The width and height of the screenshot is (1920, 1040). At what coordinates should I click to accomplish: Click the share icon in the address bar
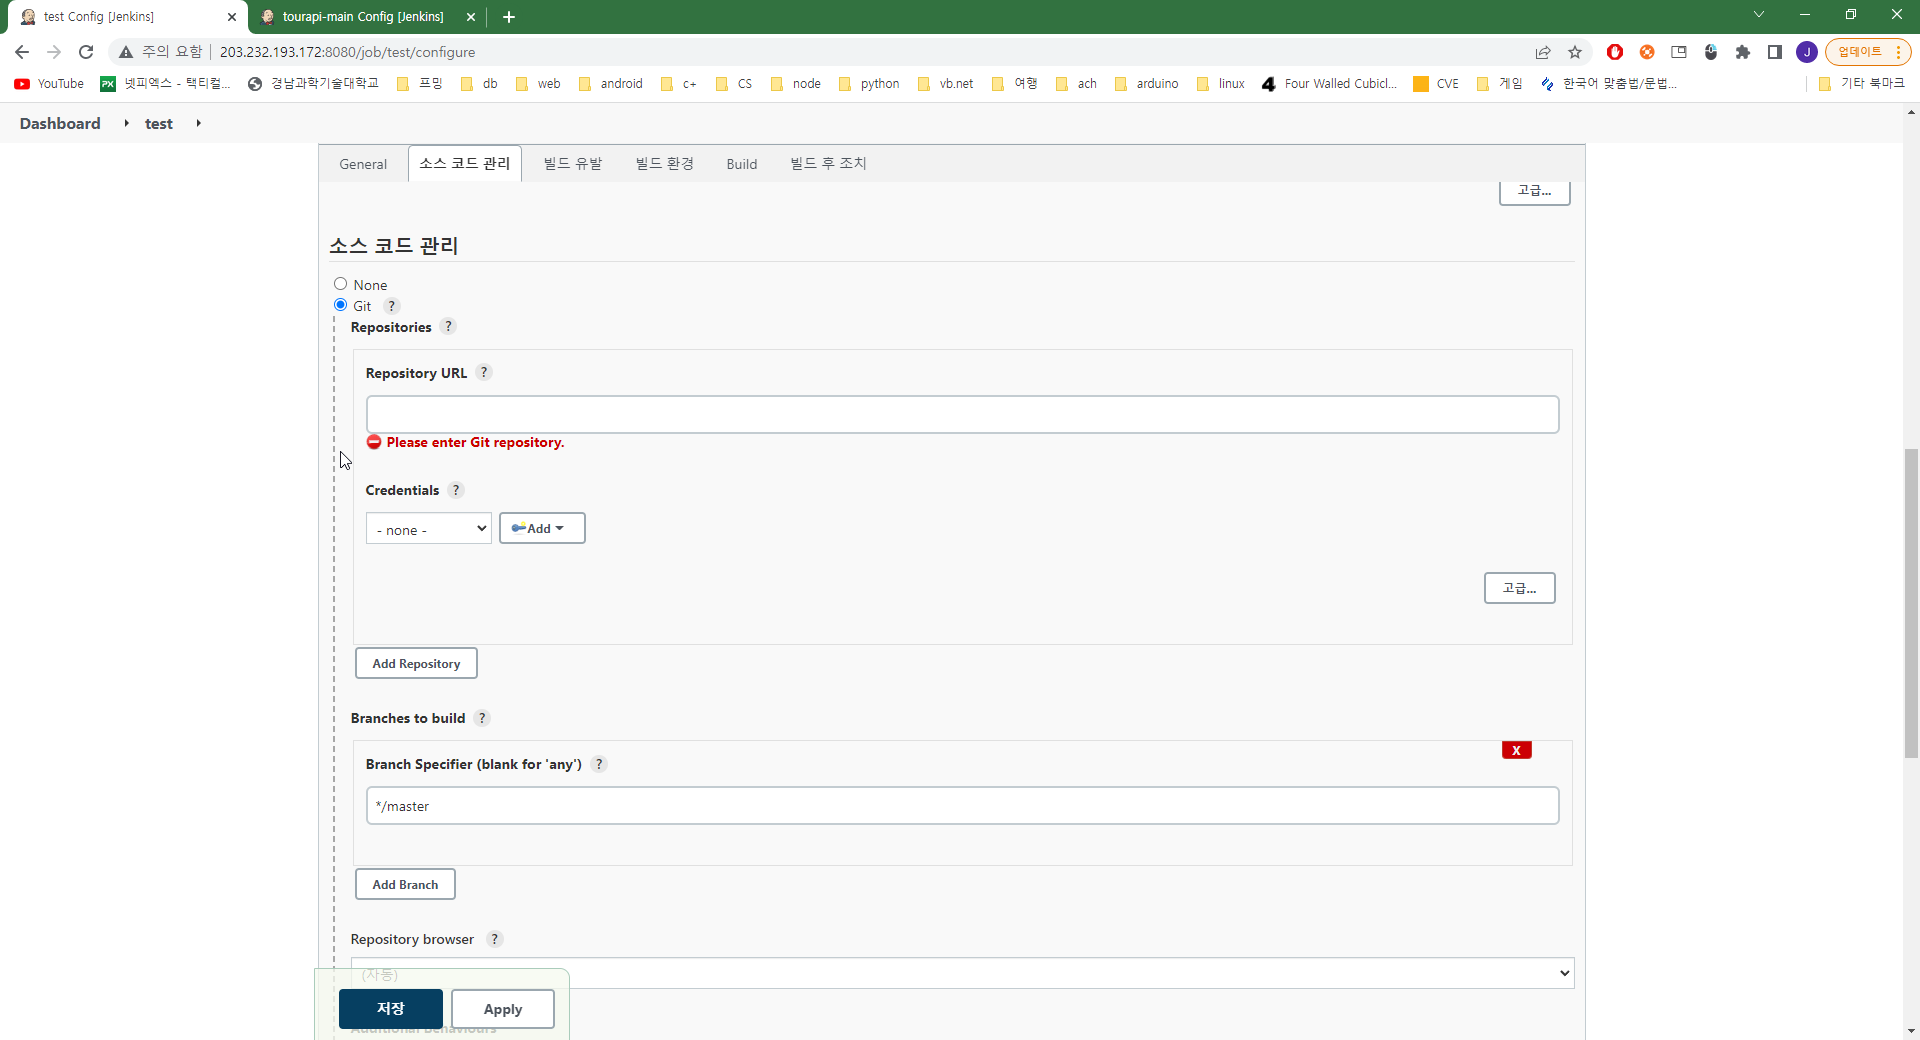[x=1542, y=52]
